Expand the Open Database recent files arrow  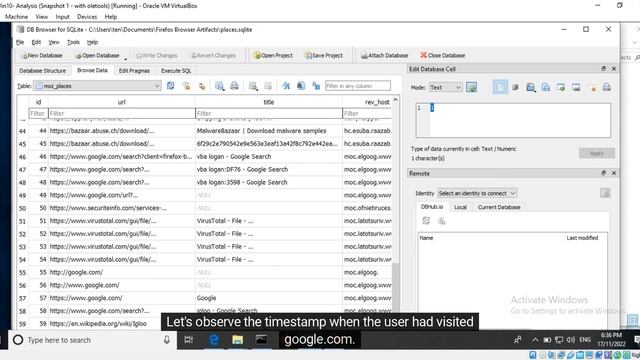(x=126, y=58)
